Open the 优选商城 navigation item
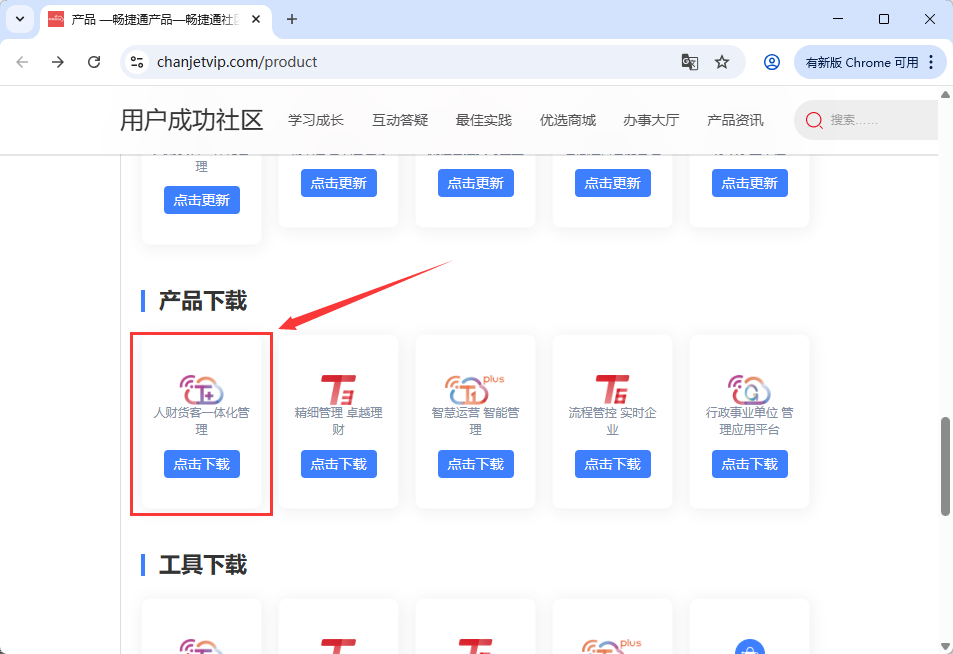 point(568,120)
